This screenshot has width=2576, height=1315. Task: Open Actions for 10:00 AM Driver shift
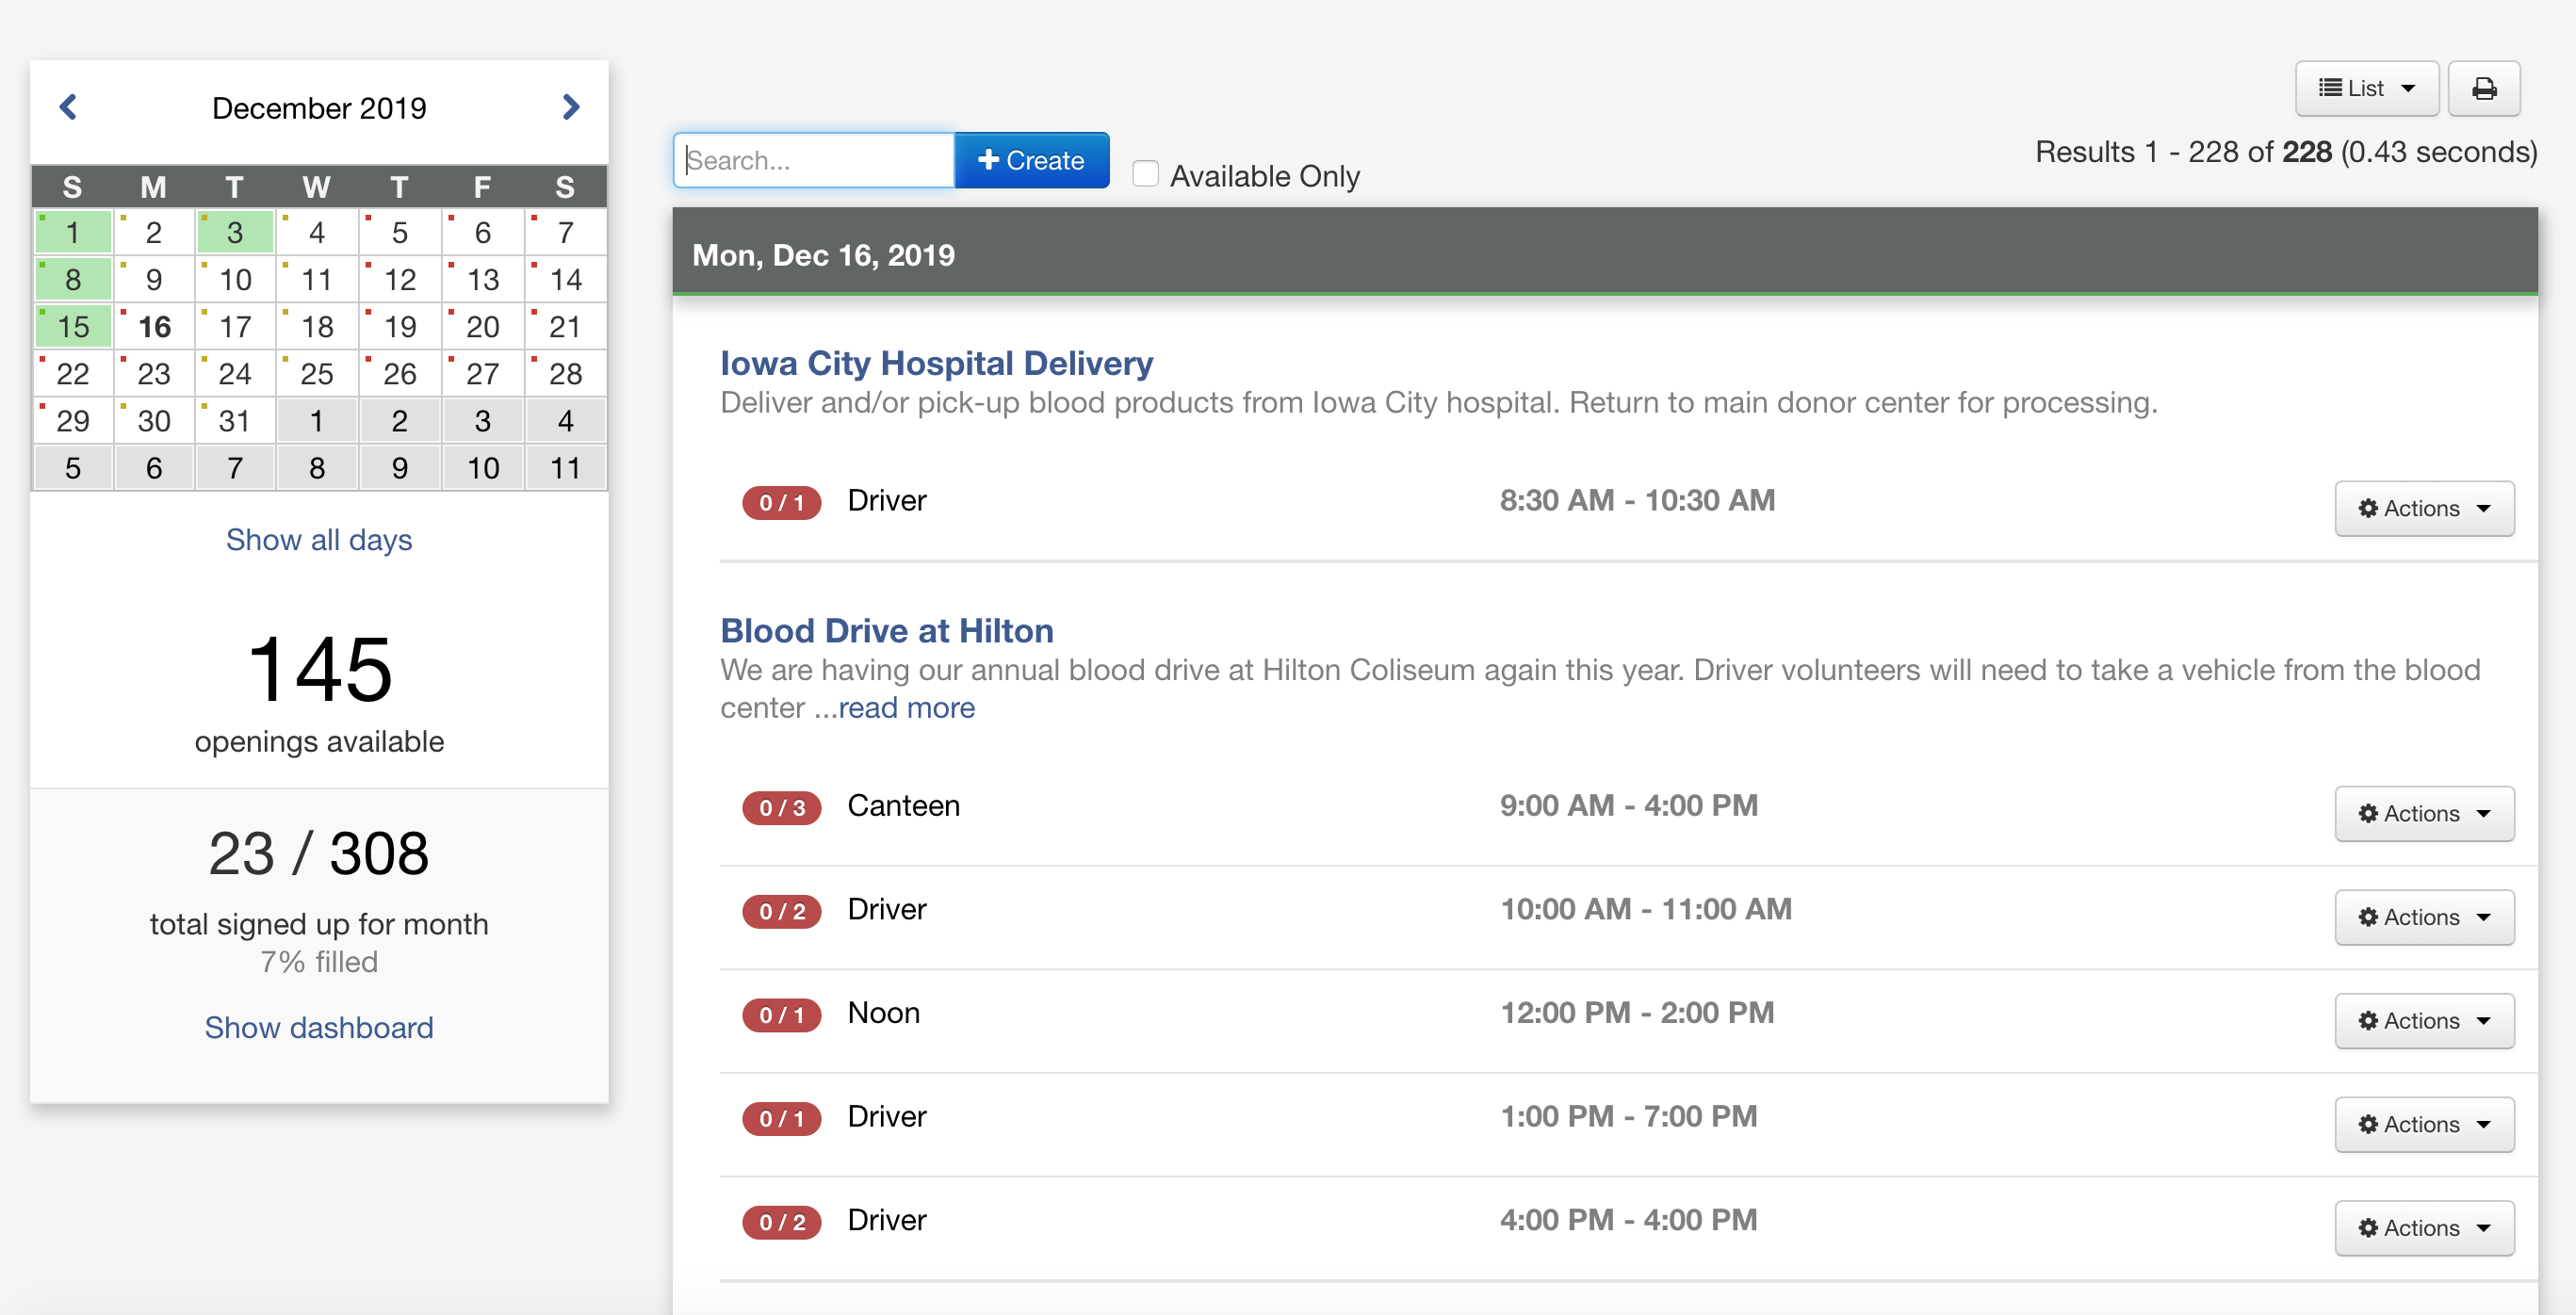coord(2423,917)
